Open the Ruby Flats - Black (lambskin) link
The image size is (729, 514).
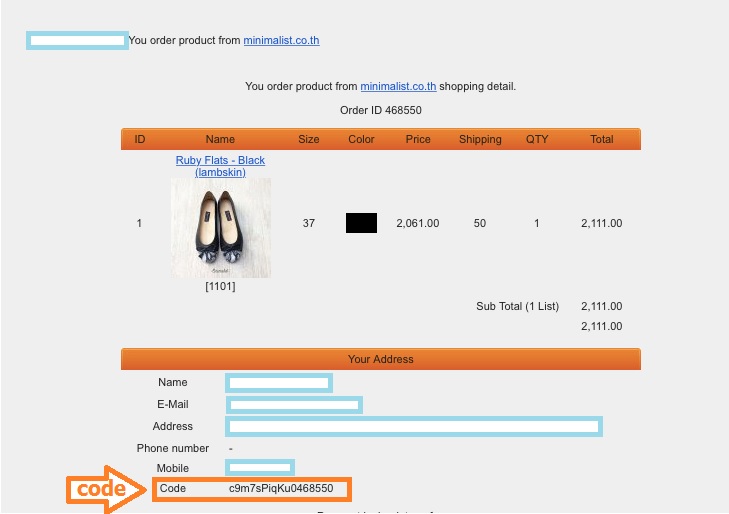coord(220,166)
